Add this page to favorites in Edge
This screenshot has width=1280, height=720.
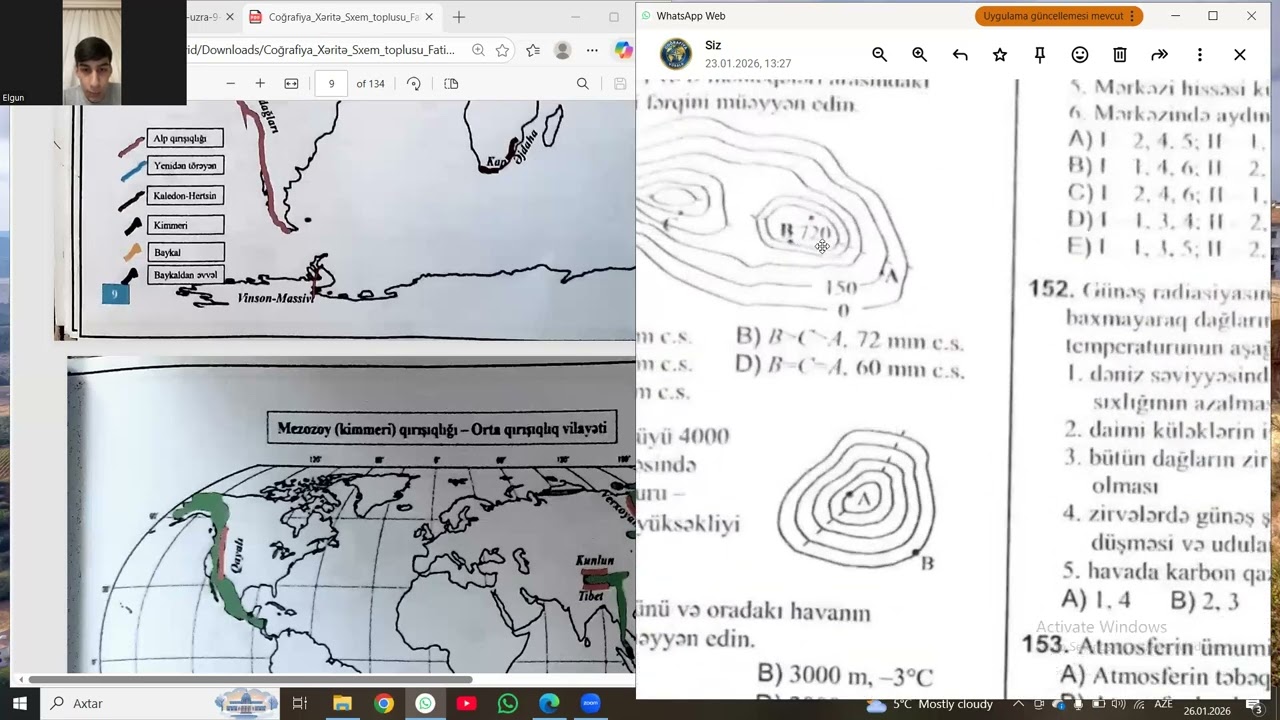pos(502,50)
